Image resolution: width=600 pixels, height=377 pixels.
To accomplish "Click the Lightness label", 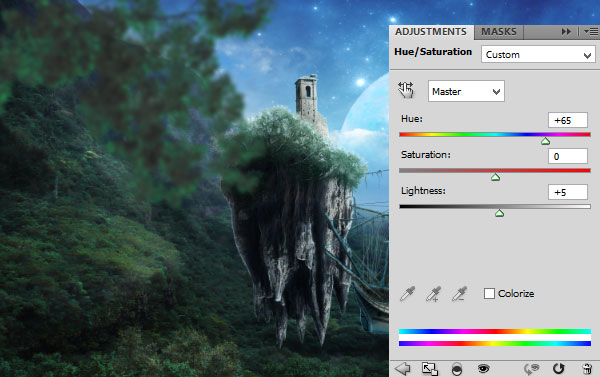I will (423, 191).
